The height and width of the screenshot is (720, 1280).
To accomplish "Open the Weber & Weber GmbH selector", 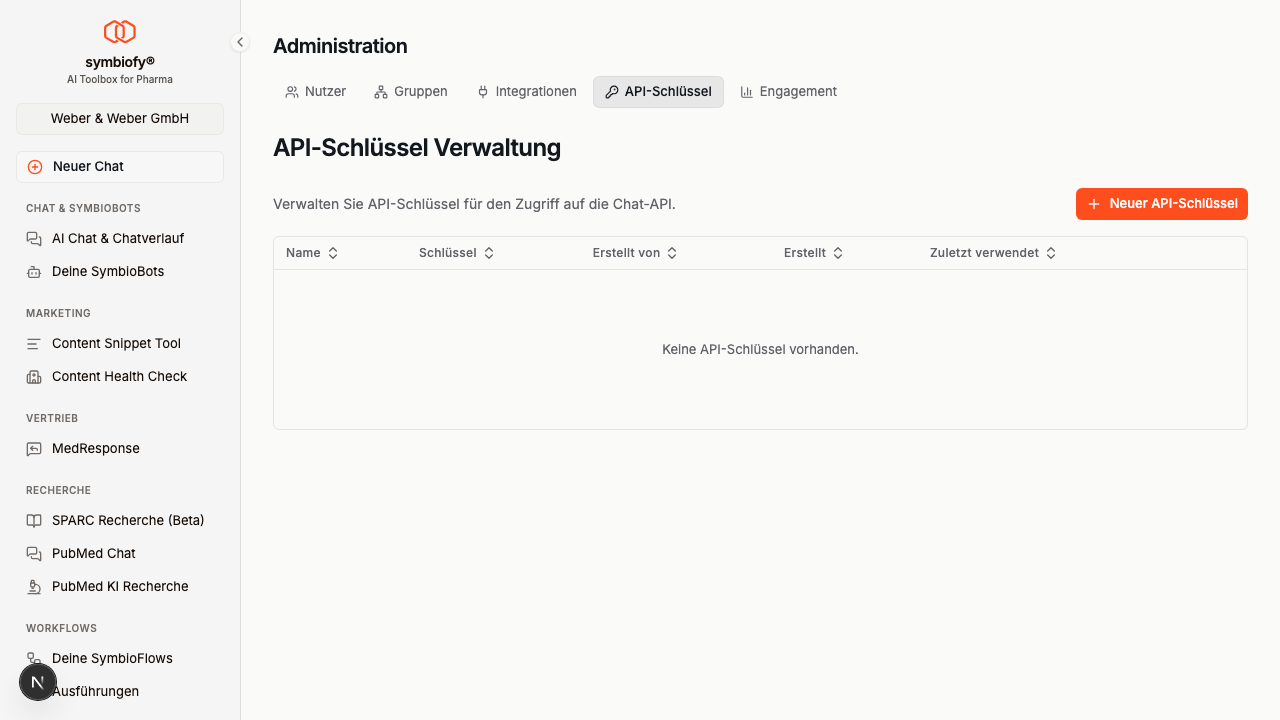I will (x=119, y=118).
